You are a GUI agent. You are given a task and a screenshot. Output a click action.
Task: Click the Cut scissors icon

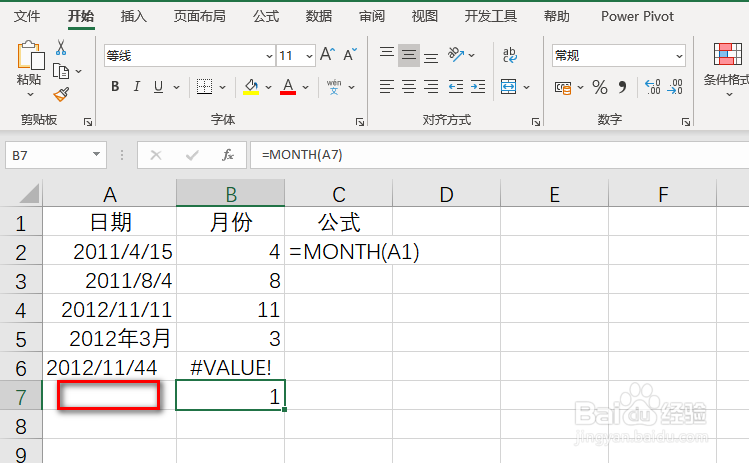(61, 48)
